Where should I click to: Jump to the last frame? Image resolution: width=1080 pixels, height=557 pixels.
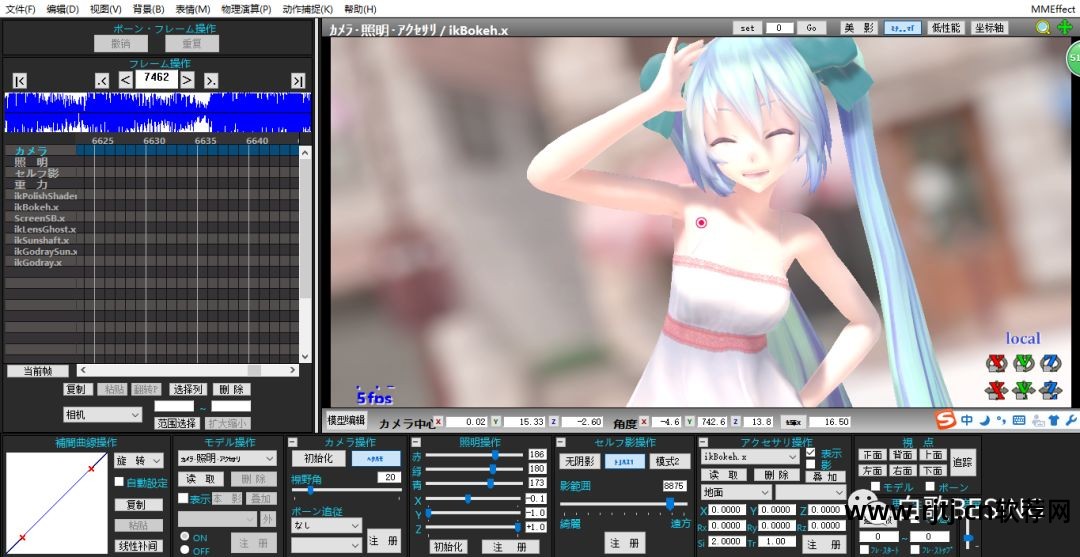(298, 81)
